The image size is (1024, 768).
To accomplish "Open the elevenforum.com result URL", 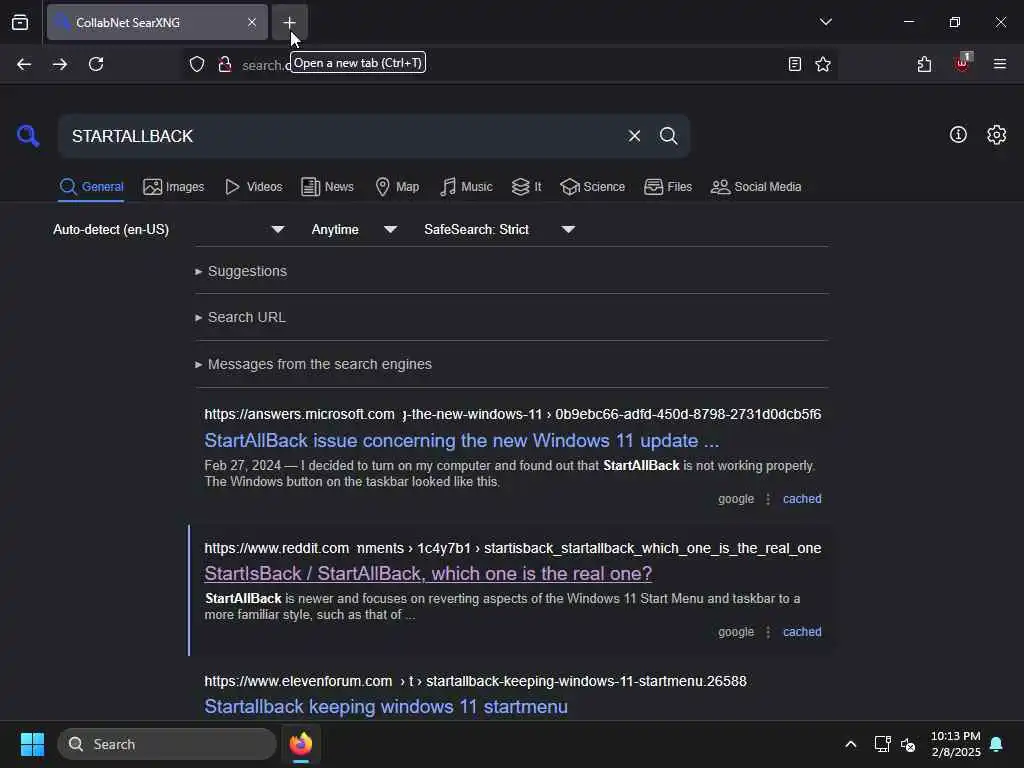I will (475, 681).
